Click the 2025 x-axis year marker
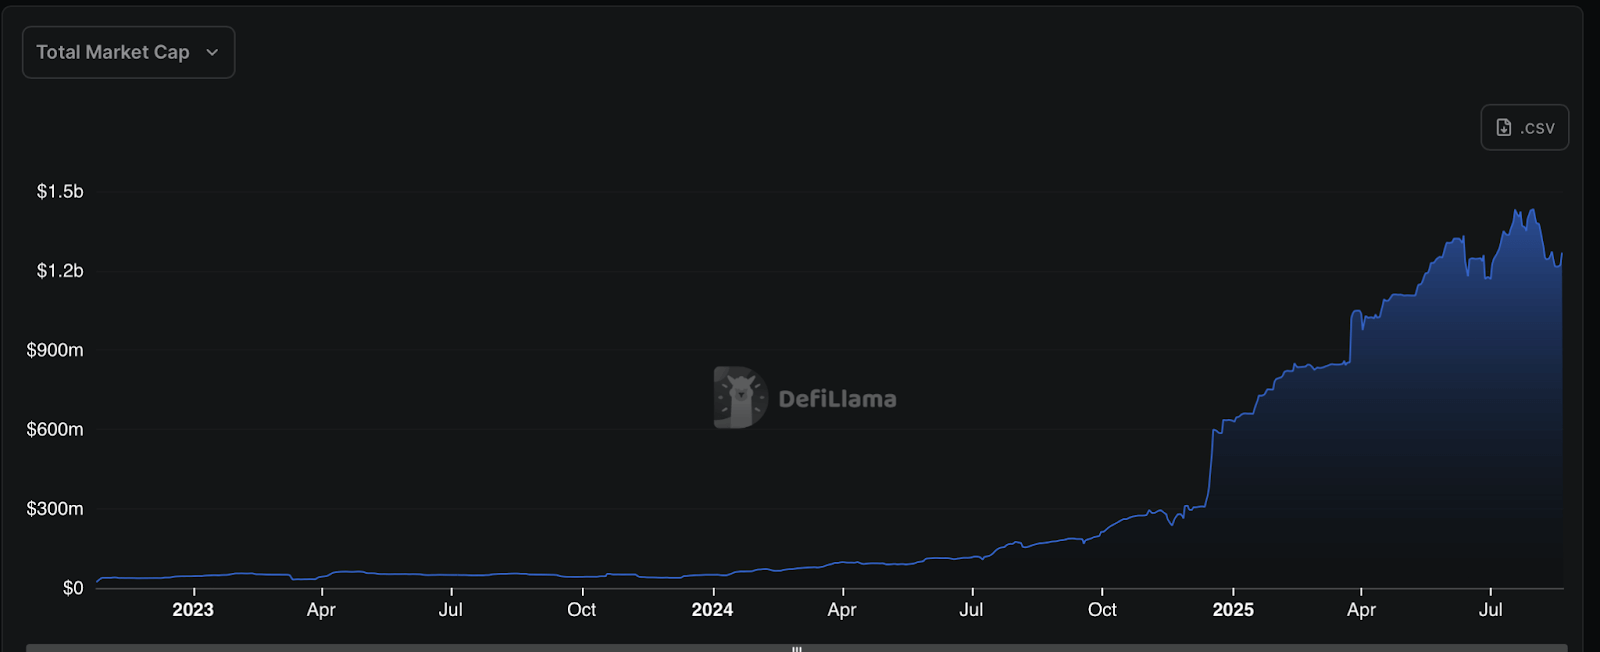Screen dimensions: 1600x652 point(1233,610)
